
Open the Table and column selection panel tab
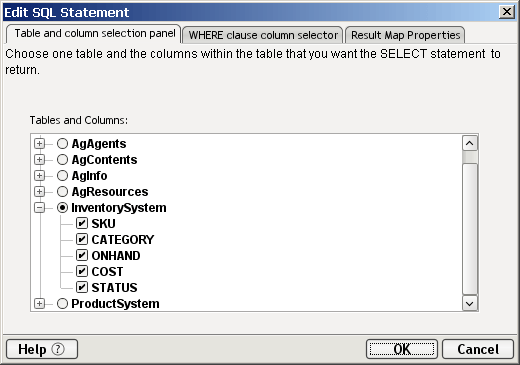point(94,34)
